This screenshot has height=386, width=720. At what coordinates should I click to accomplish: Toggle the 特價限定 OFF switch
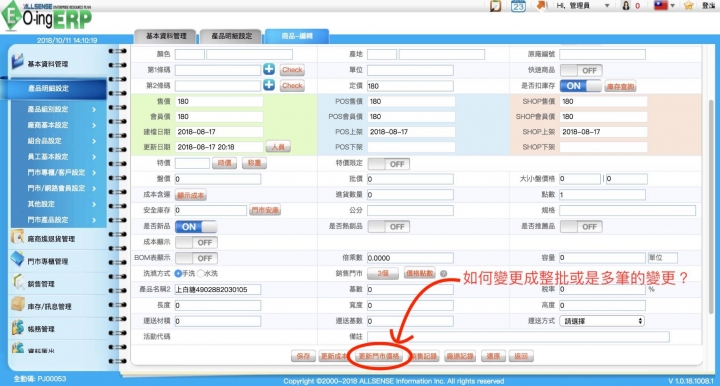pyautogui.click(x=389, y=164)
